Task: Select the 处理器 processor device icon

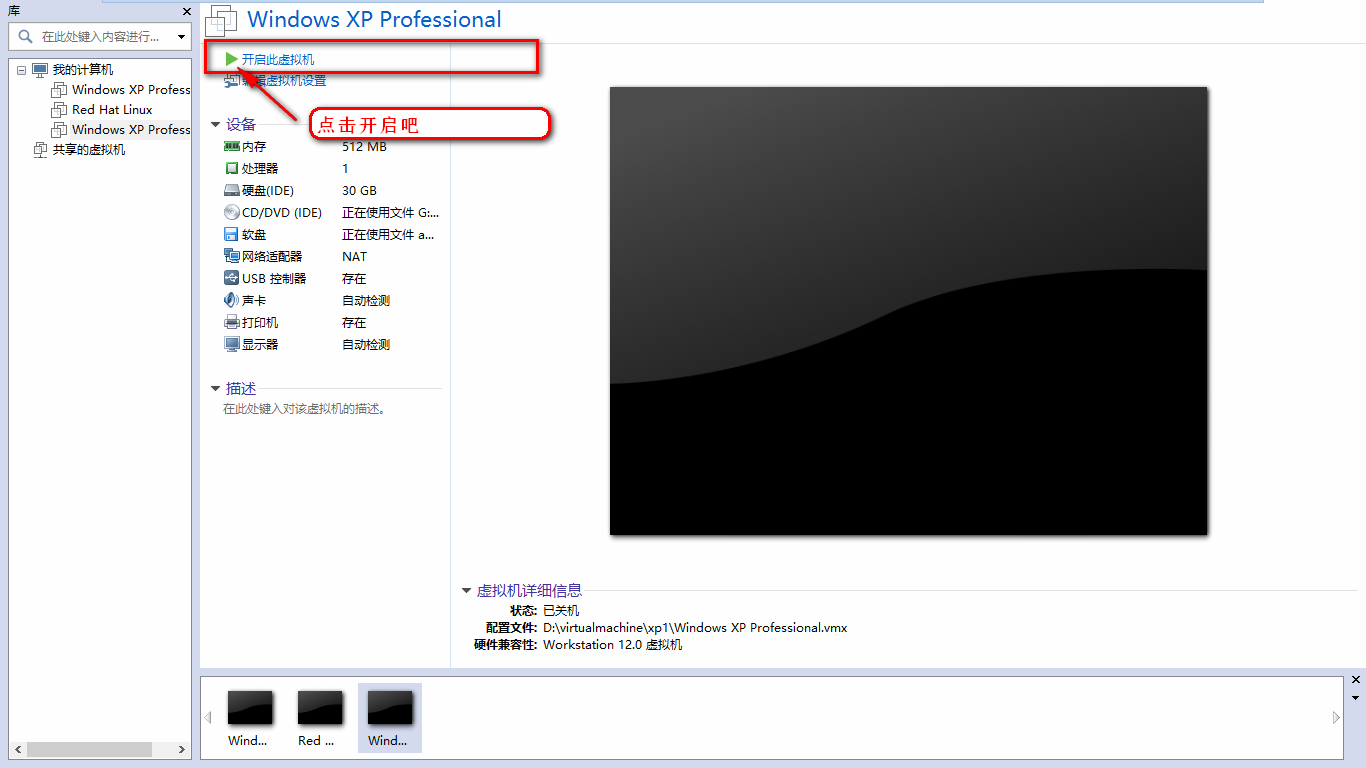Action: (232, 169)
